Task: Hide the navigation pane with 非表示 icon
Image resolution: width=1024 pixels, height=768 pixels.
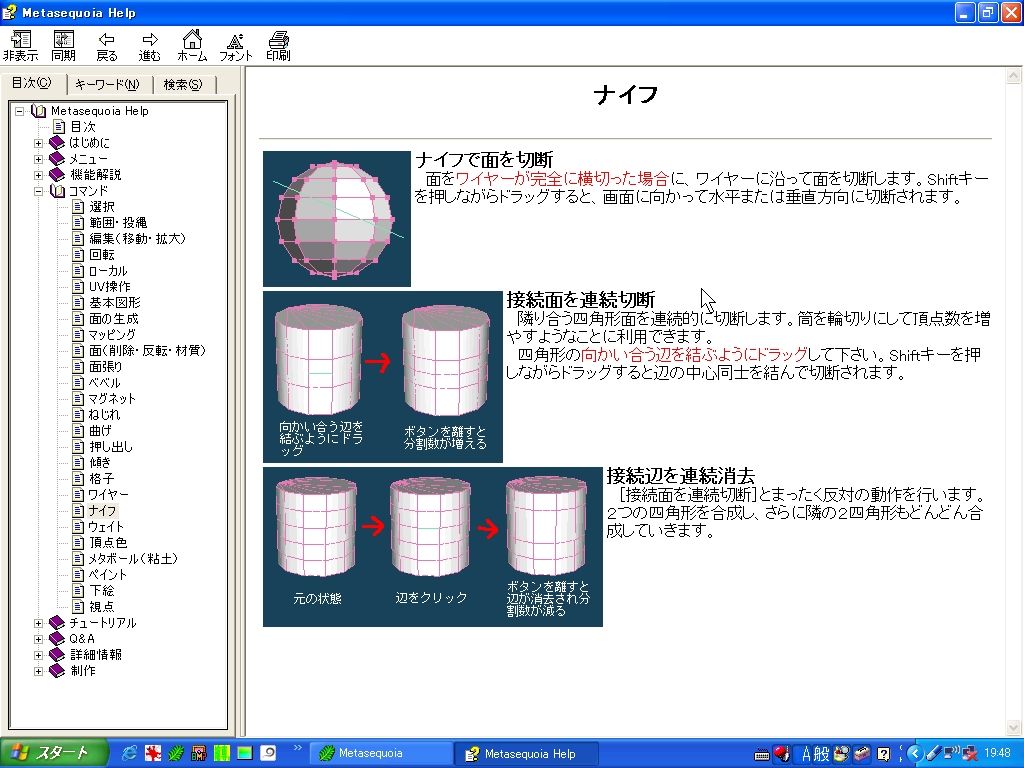Action: [20, 44]
